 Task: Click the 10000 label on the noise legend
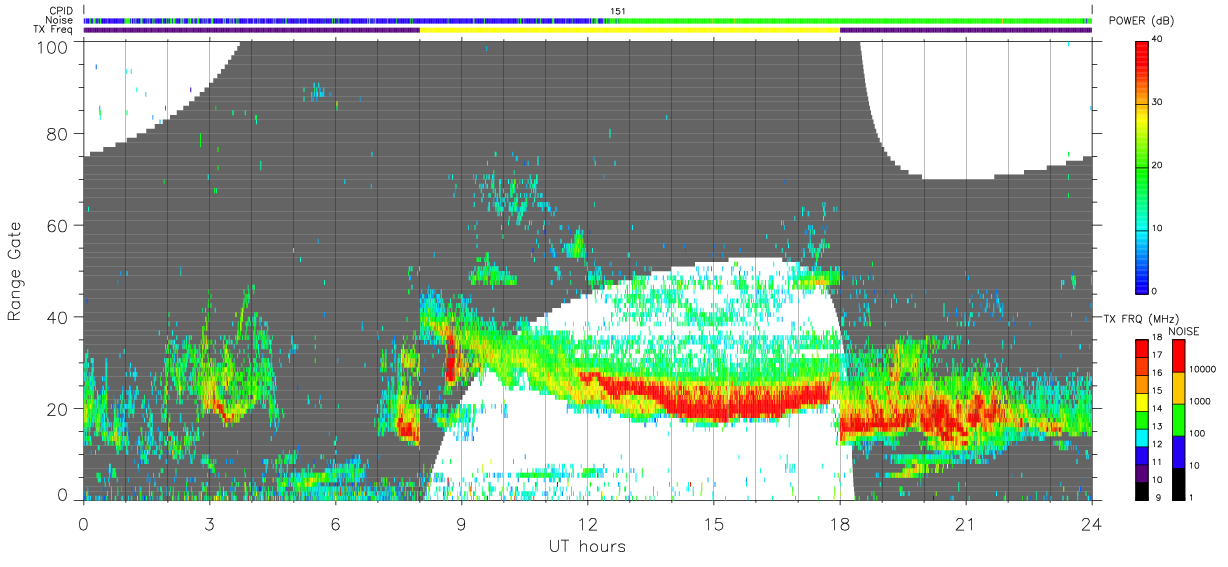point(1203,369)
